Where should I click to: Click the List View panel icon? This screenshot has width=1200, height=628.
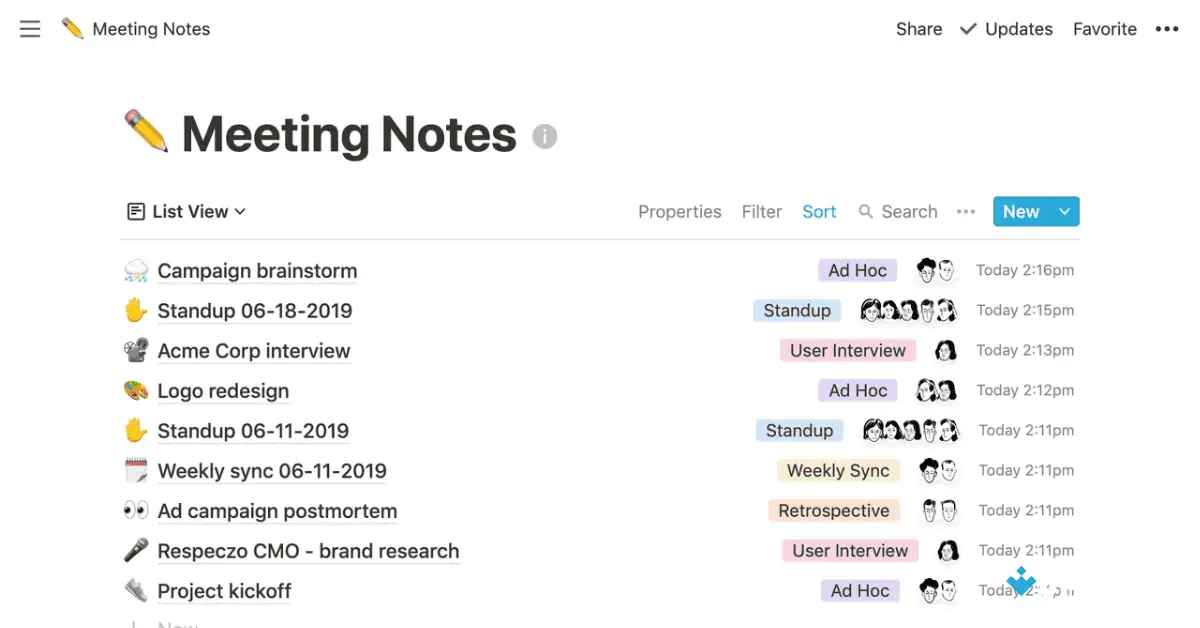(x=136, y=211)
